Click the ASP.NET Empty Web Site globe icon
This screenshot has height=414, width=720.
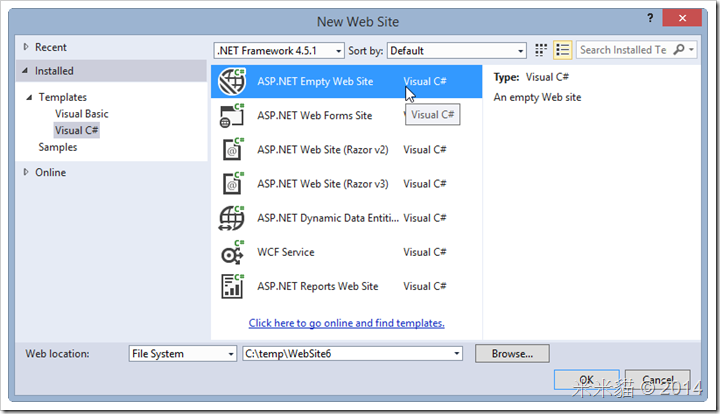click(x=232, y=82)
